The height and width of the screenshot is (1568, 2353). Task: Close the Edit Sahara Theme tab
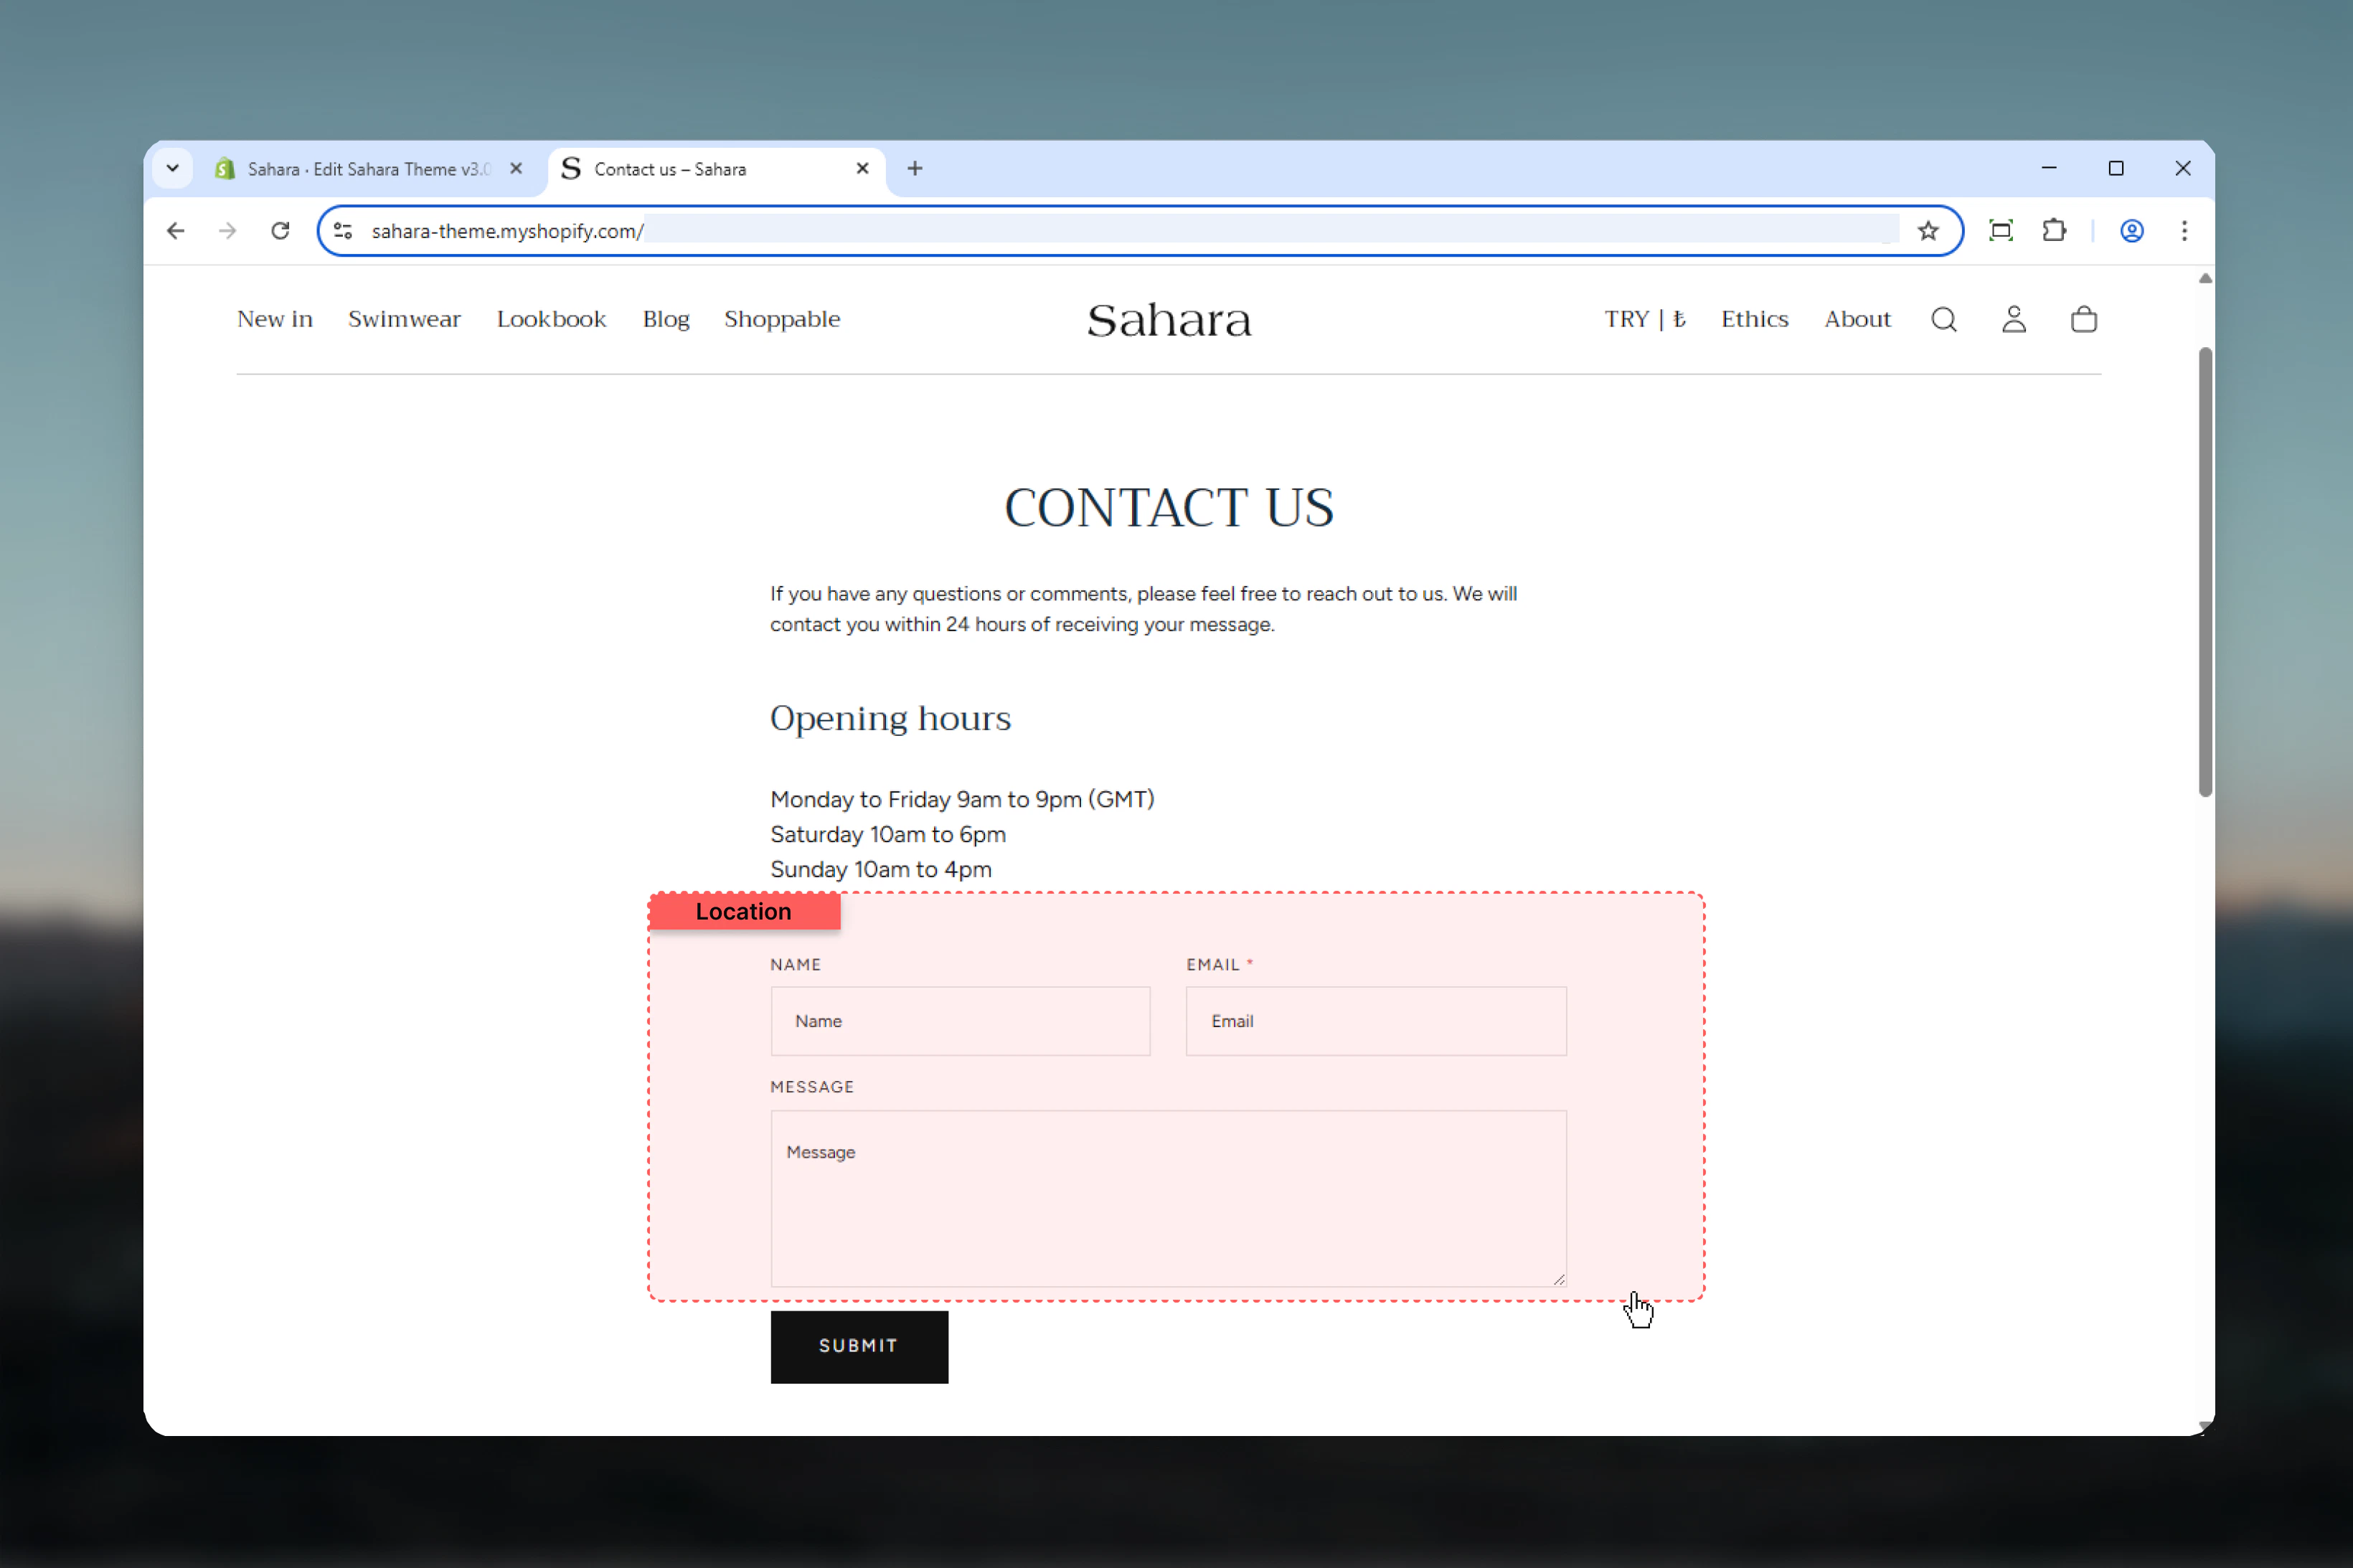pos(516,169)
